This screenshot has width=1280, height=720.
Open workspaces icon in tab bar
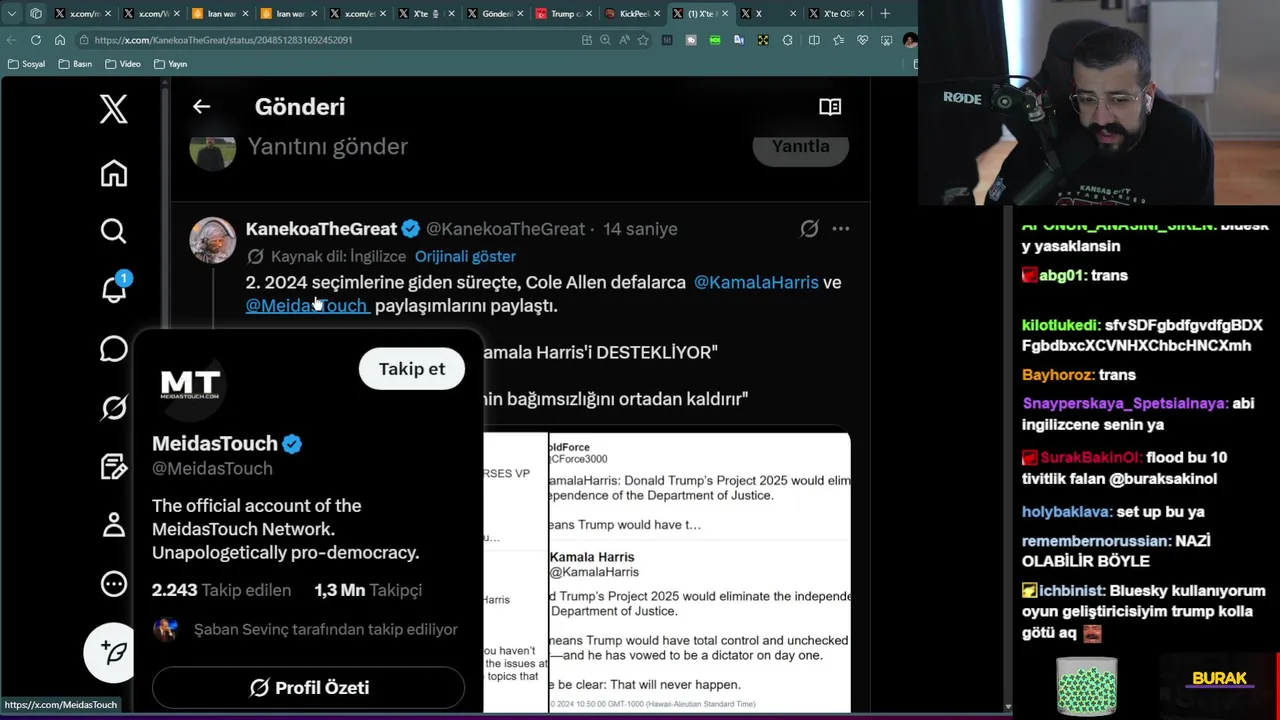coord(36,14)
